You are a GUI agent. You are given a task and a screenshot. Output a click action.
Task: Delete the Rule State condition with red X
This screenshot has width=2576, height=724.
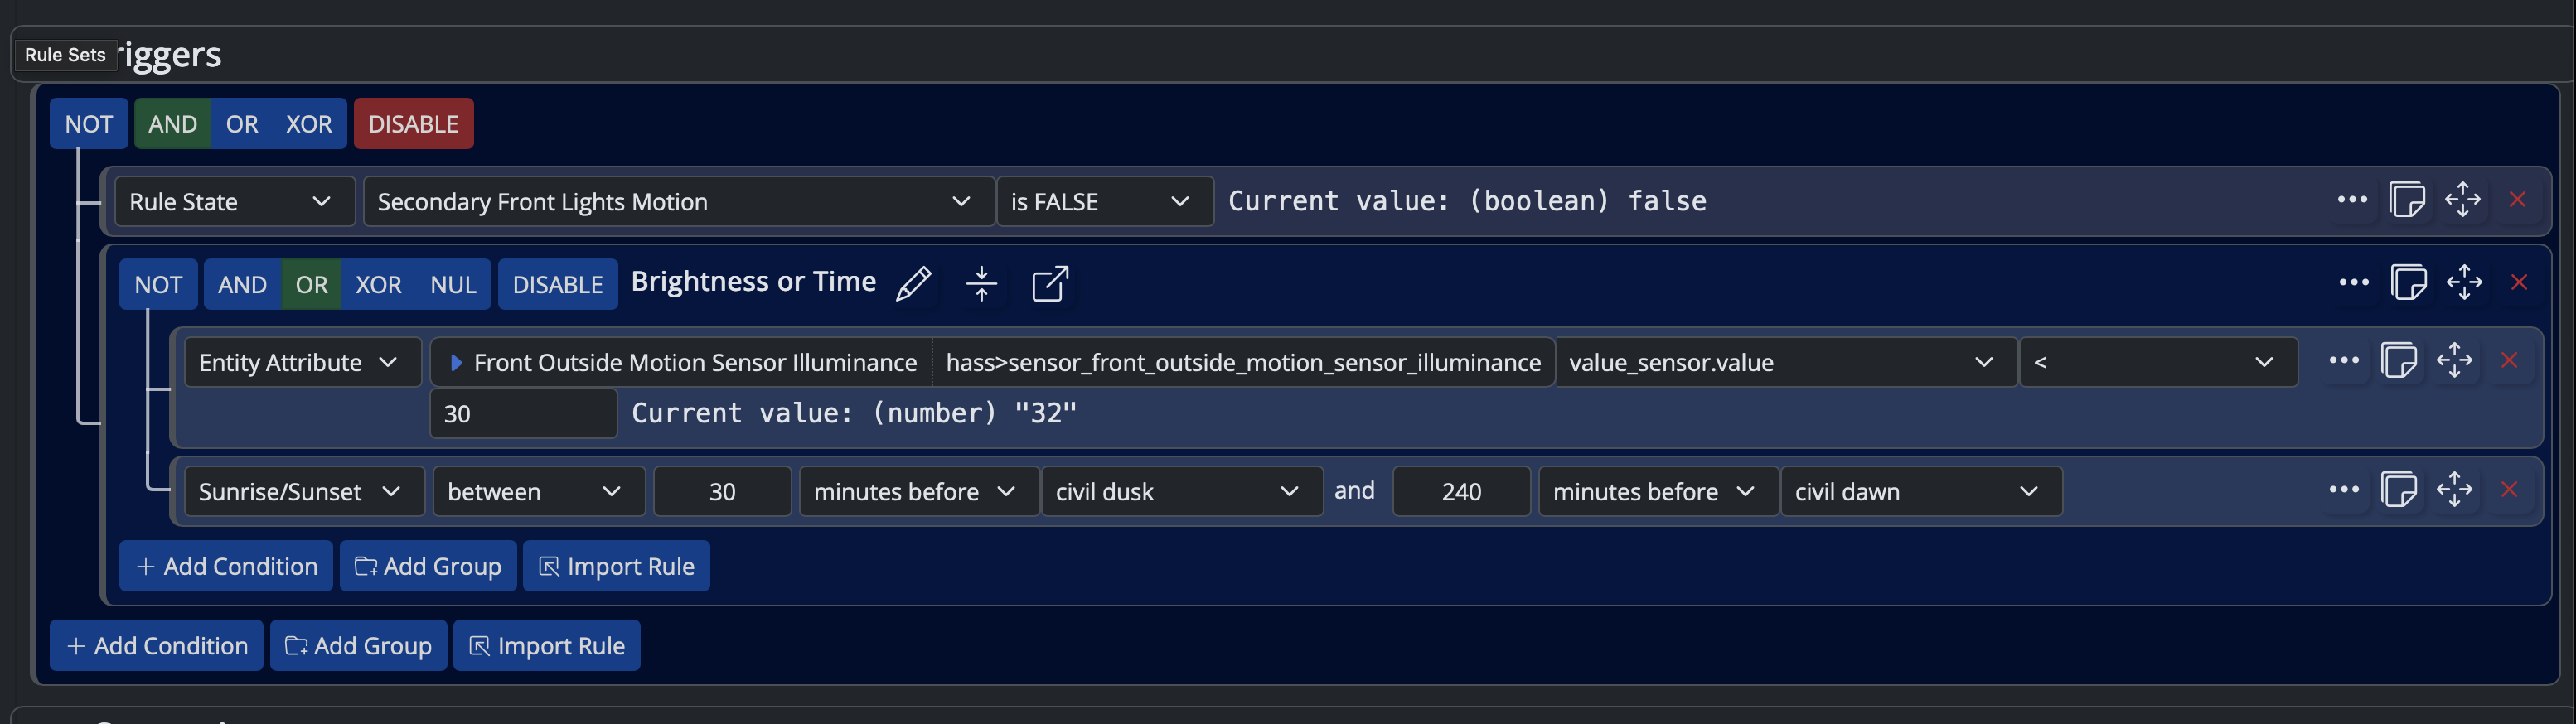(x=2517, y=200)
